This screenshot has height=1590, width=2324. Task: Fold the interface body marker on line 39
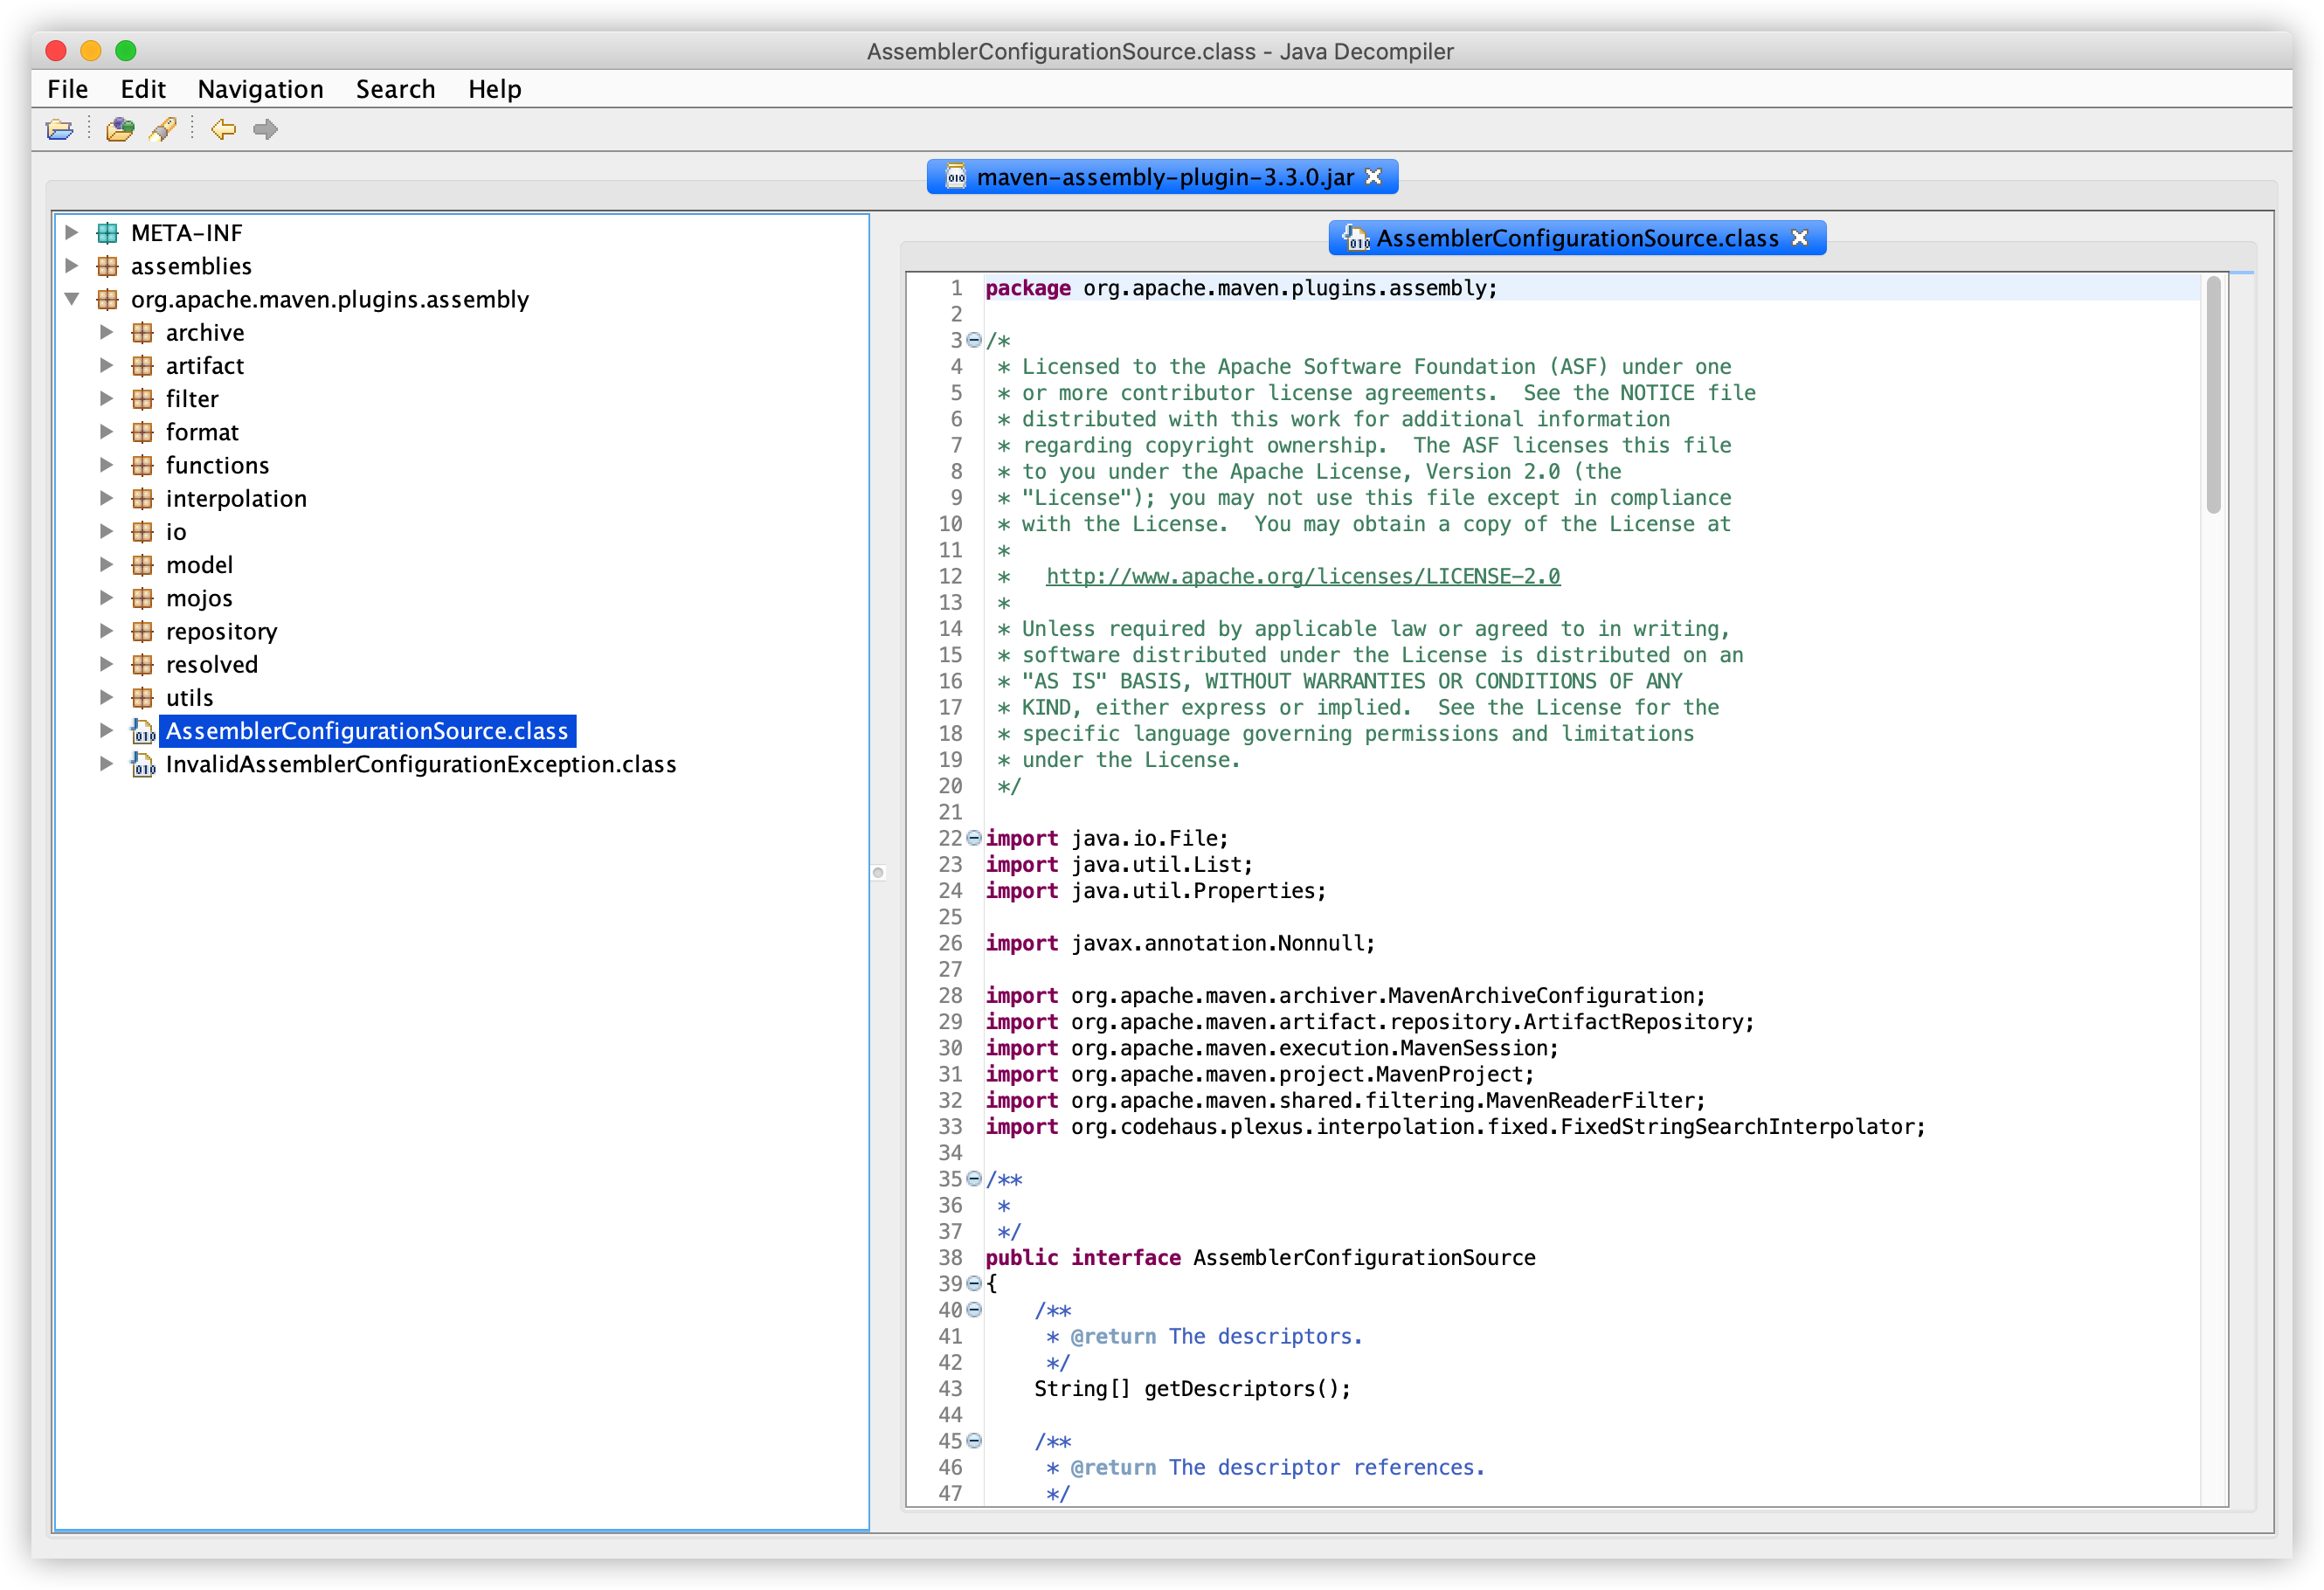[973, 1284]
